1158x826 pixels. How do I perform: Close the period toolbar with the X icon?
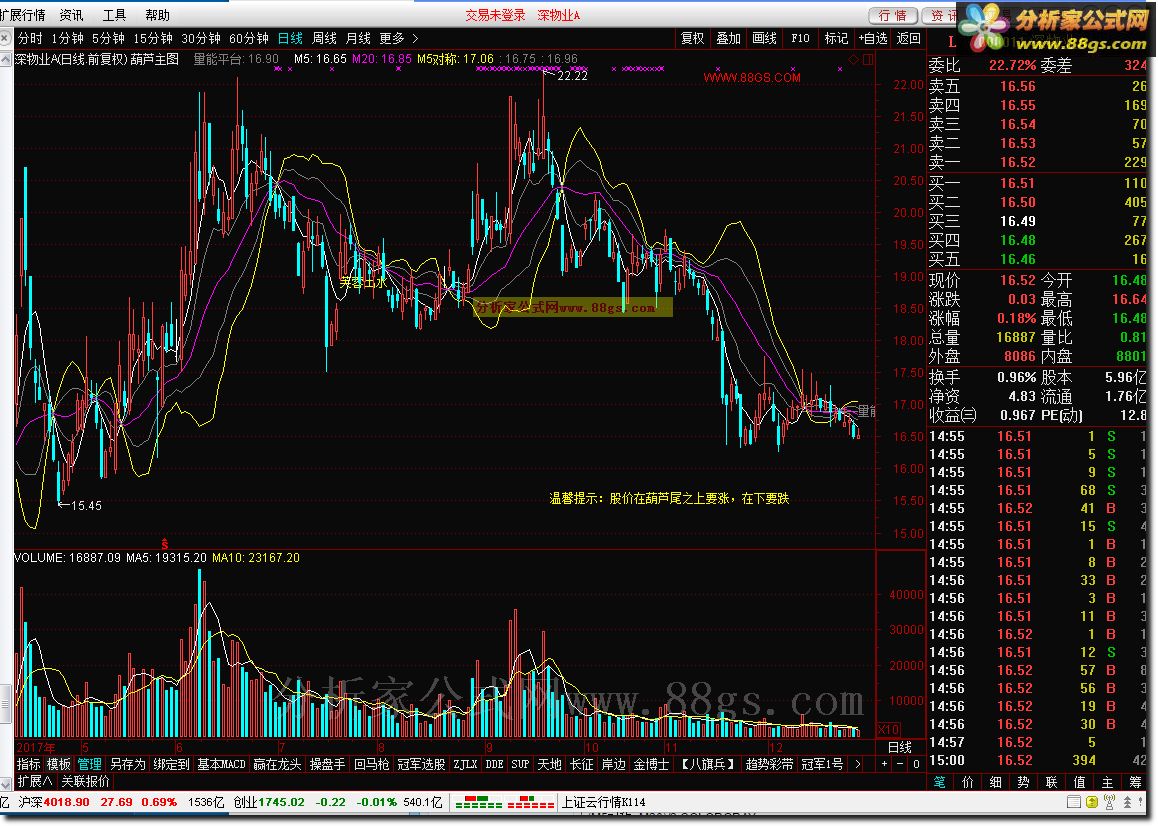click(6, 38)
